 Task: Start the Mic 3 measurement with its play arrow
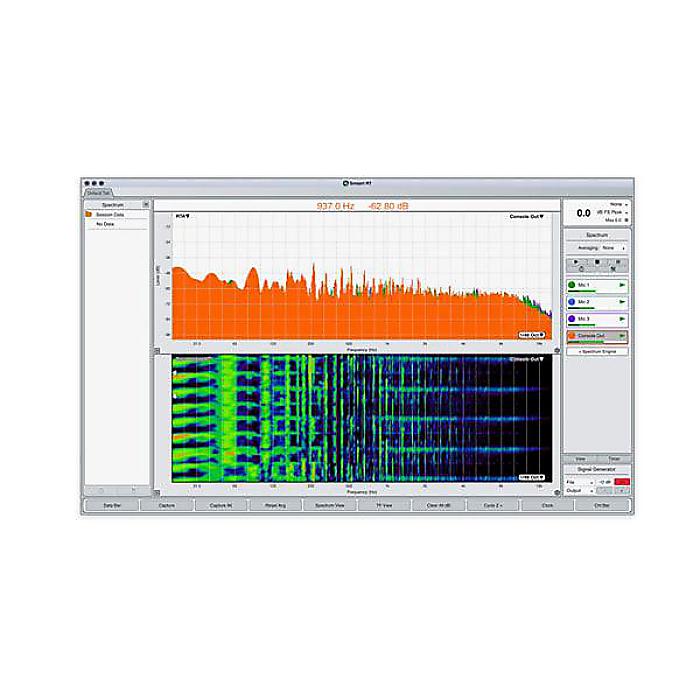[x=622, y=319]
